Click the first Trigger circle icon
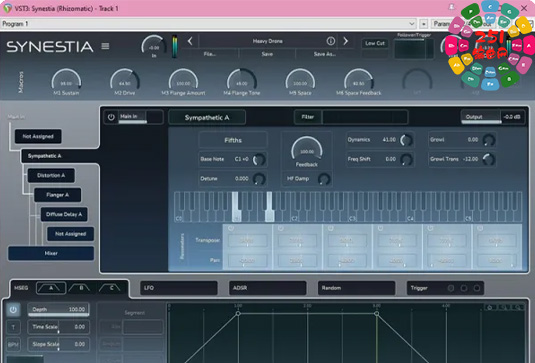 451,288
